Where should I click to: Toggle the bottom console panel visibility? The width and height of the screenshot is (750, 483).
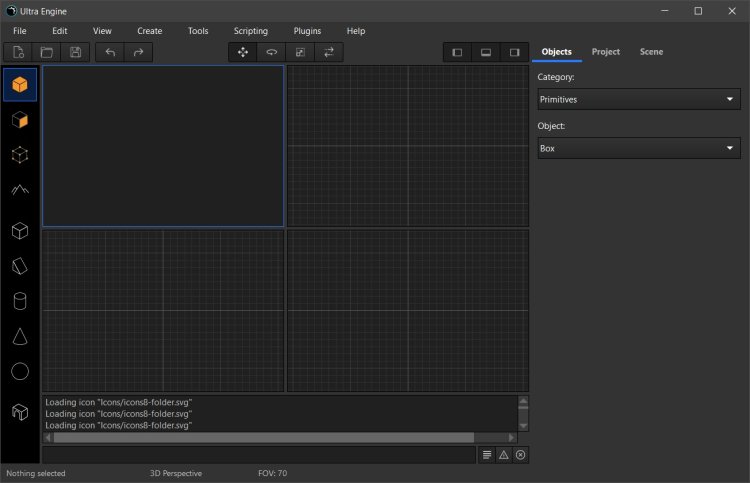click(x=486, y=52)
